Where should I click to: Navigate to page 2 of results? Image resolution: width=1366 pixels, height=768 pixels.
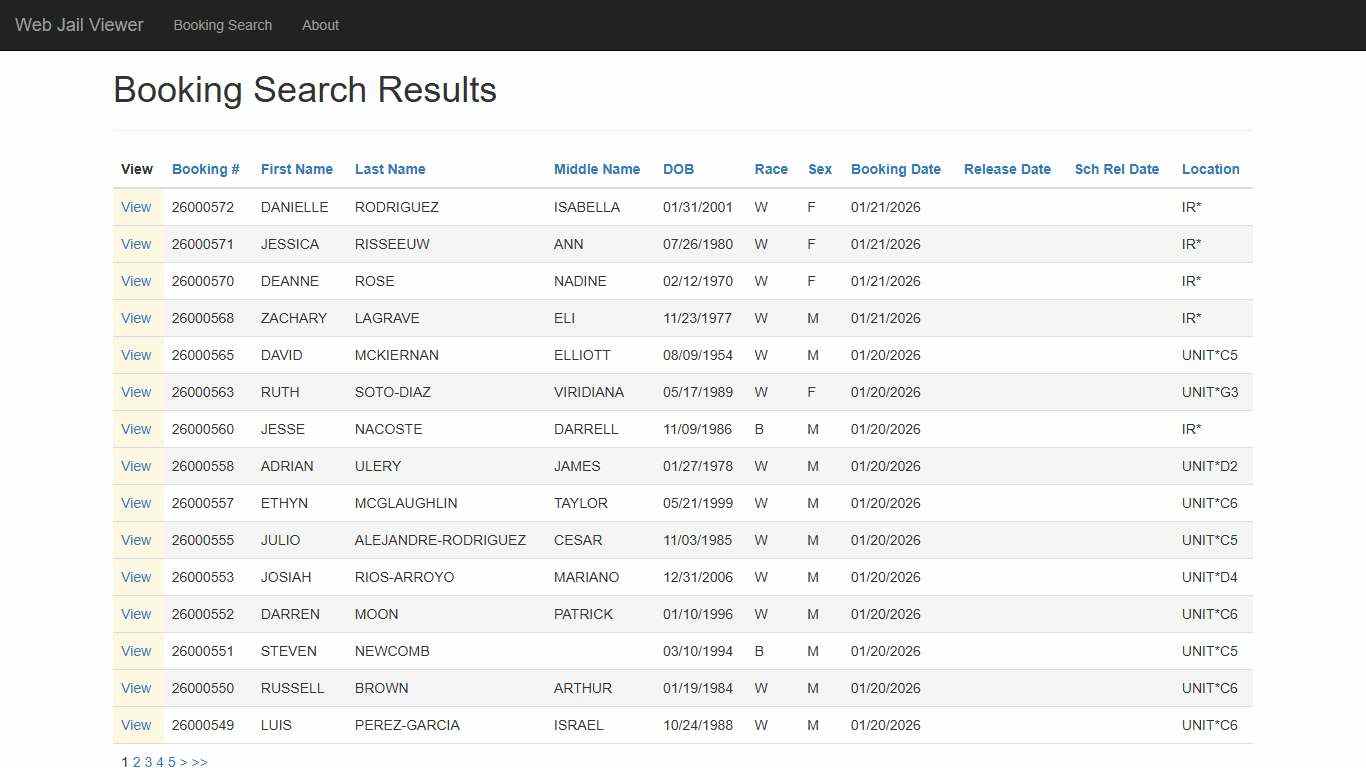click(135, 761)
